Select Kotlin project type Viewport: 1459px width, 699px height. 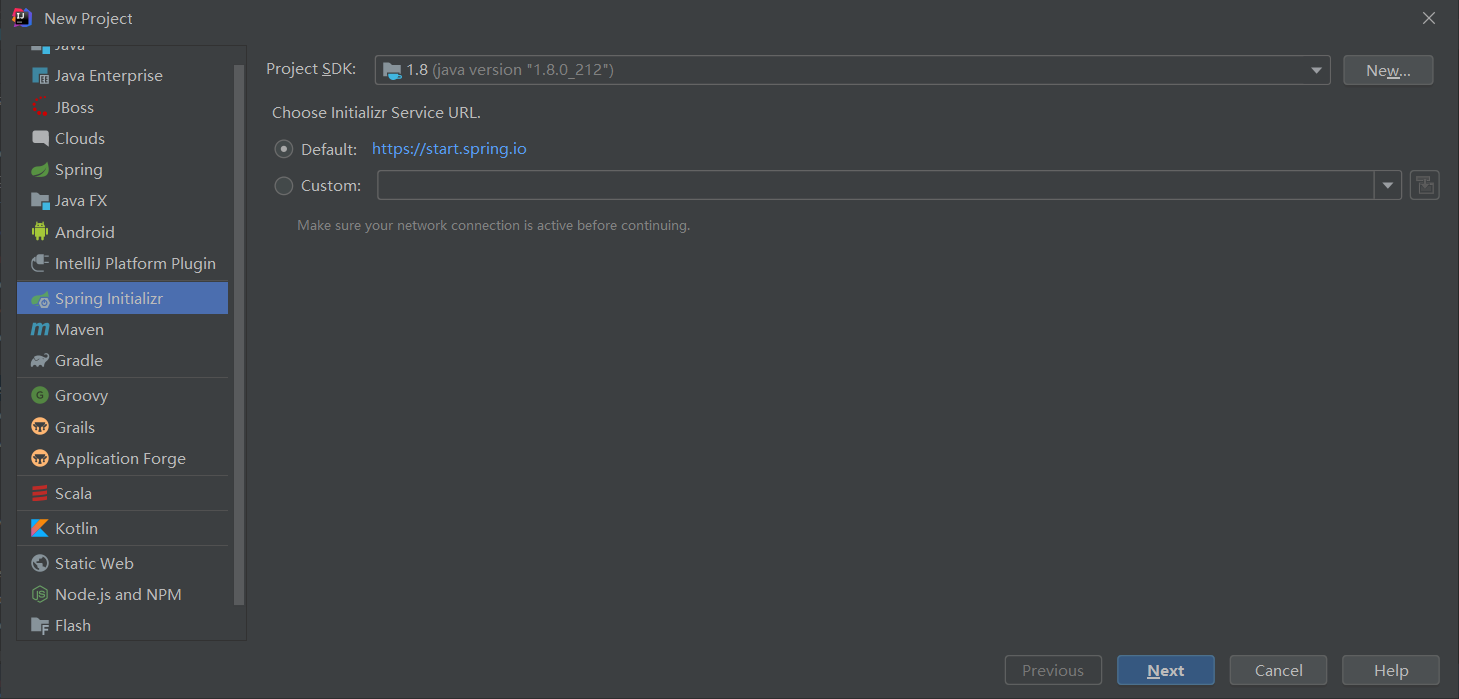pyautogui.click(x=122, y=528)
